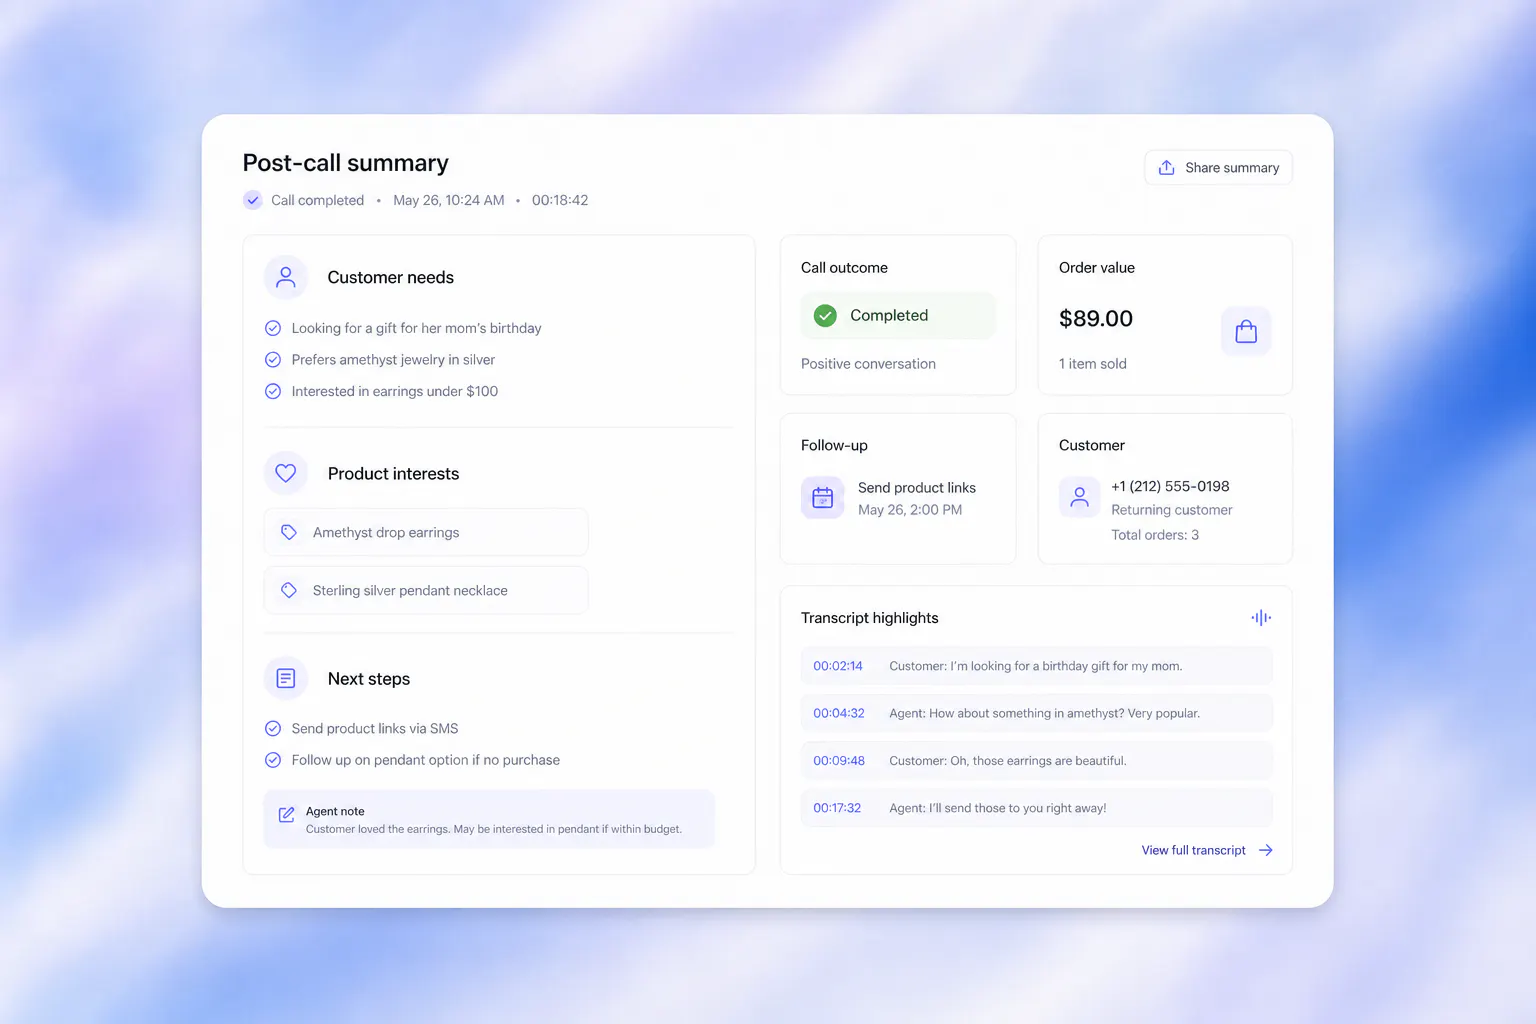Click the Next steps document icon
This screenshot has height=1024, width=1536.
[286, 678]
